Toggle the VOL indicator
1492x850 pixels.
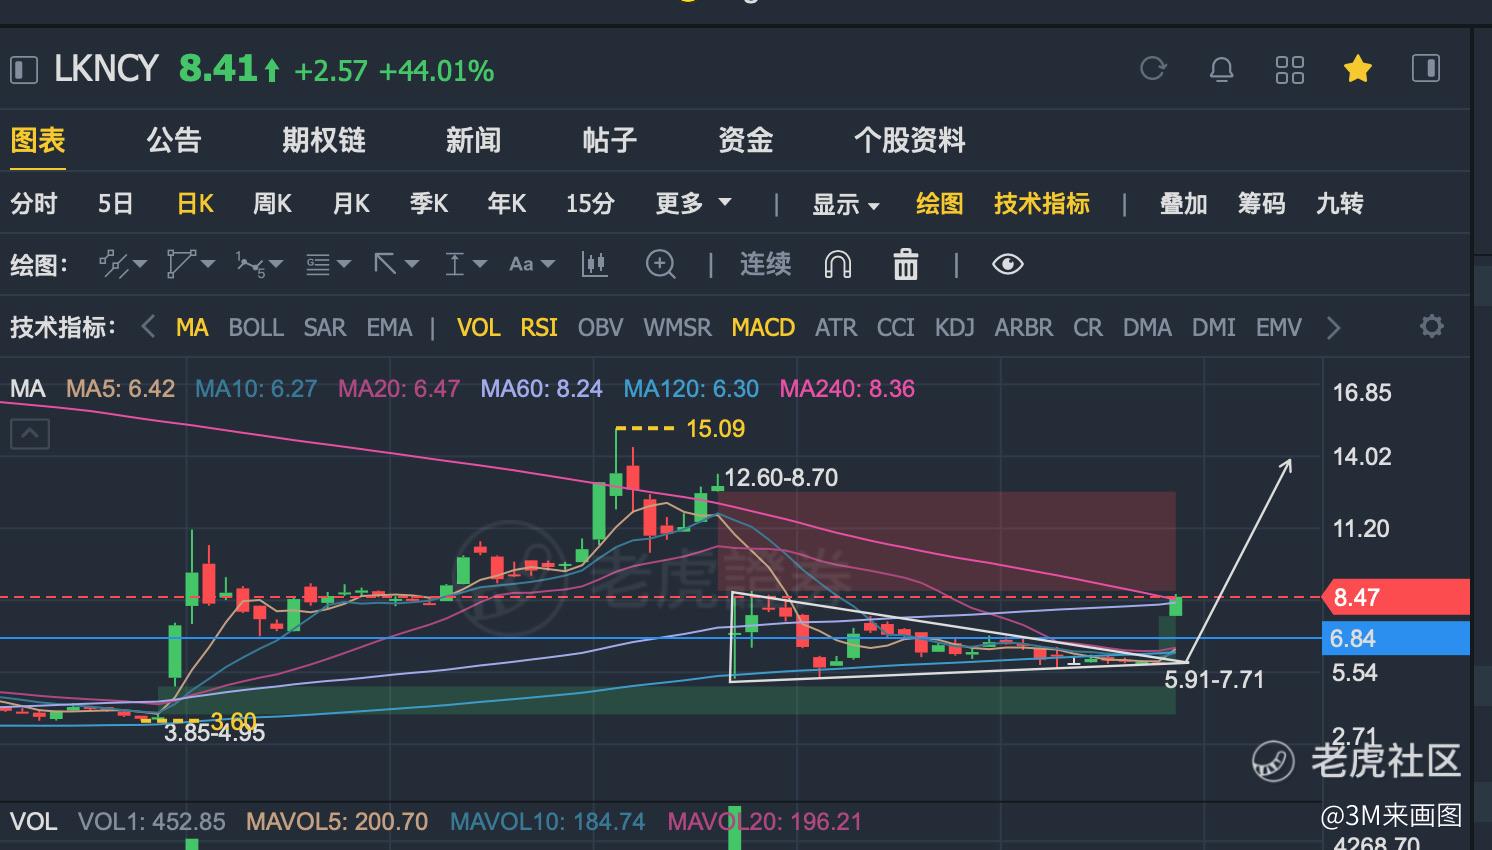(x=478, y=327)
